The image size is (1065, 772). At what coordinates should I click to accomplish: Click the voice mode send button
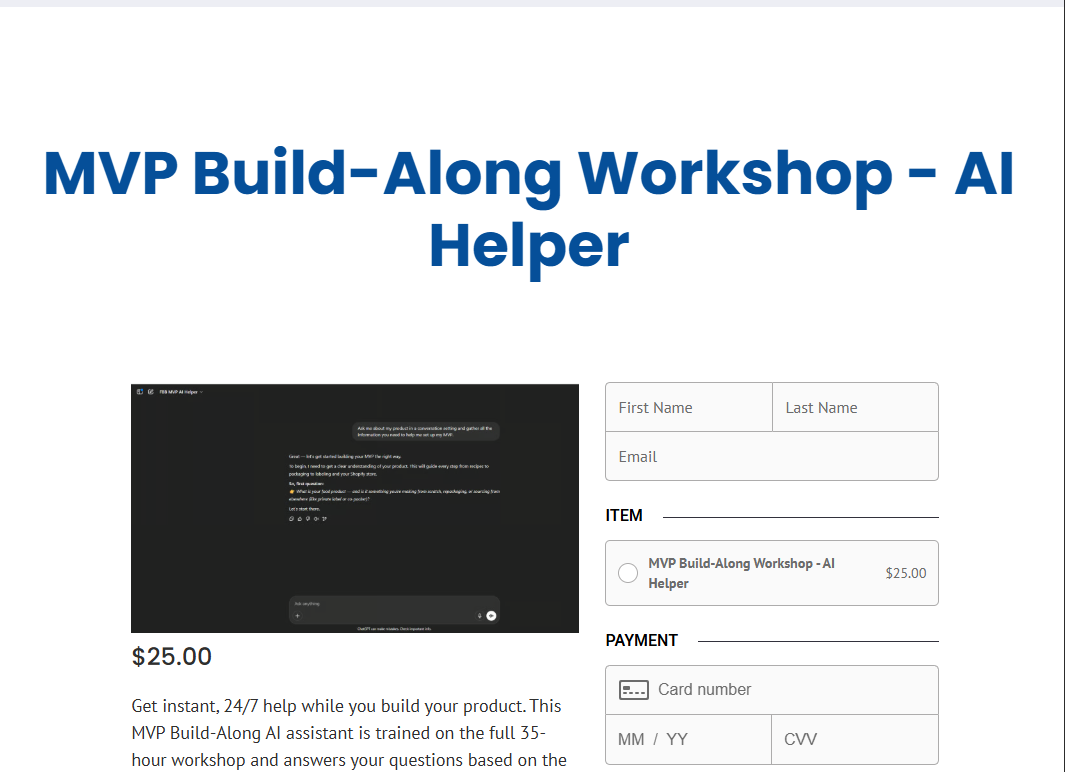(491, 615)
